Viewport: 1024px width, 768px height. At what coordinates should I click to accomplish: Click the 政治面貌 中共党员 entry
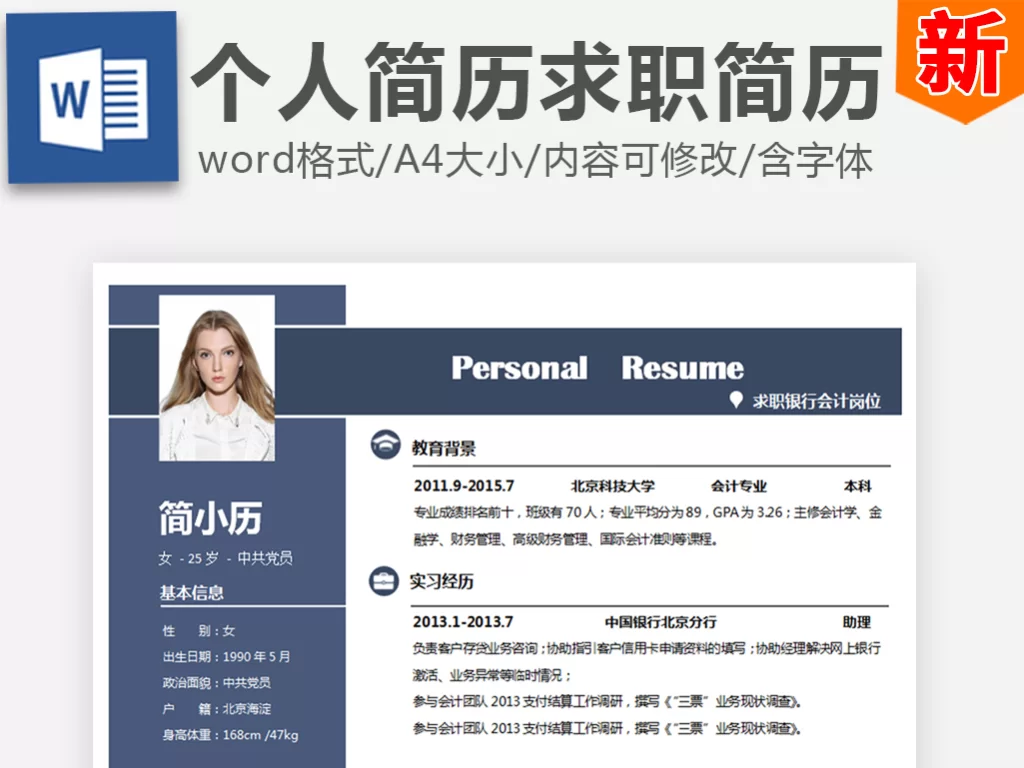click(216, 683)
